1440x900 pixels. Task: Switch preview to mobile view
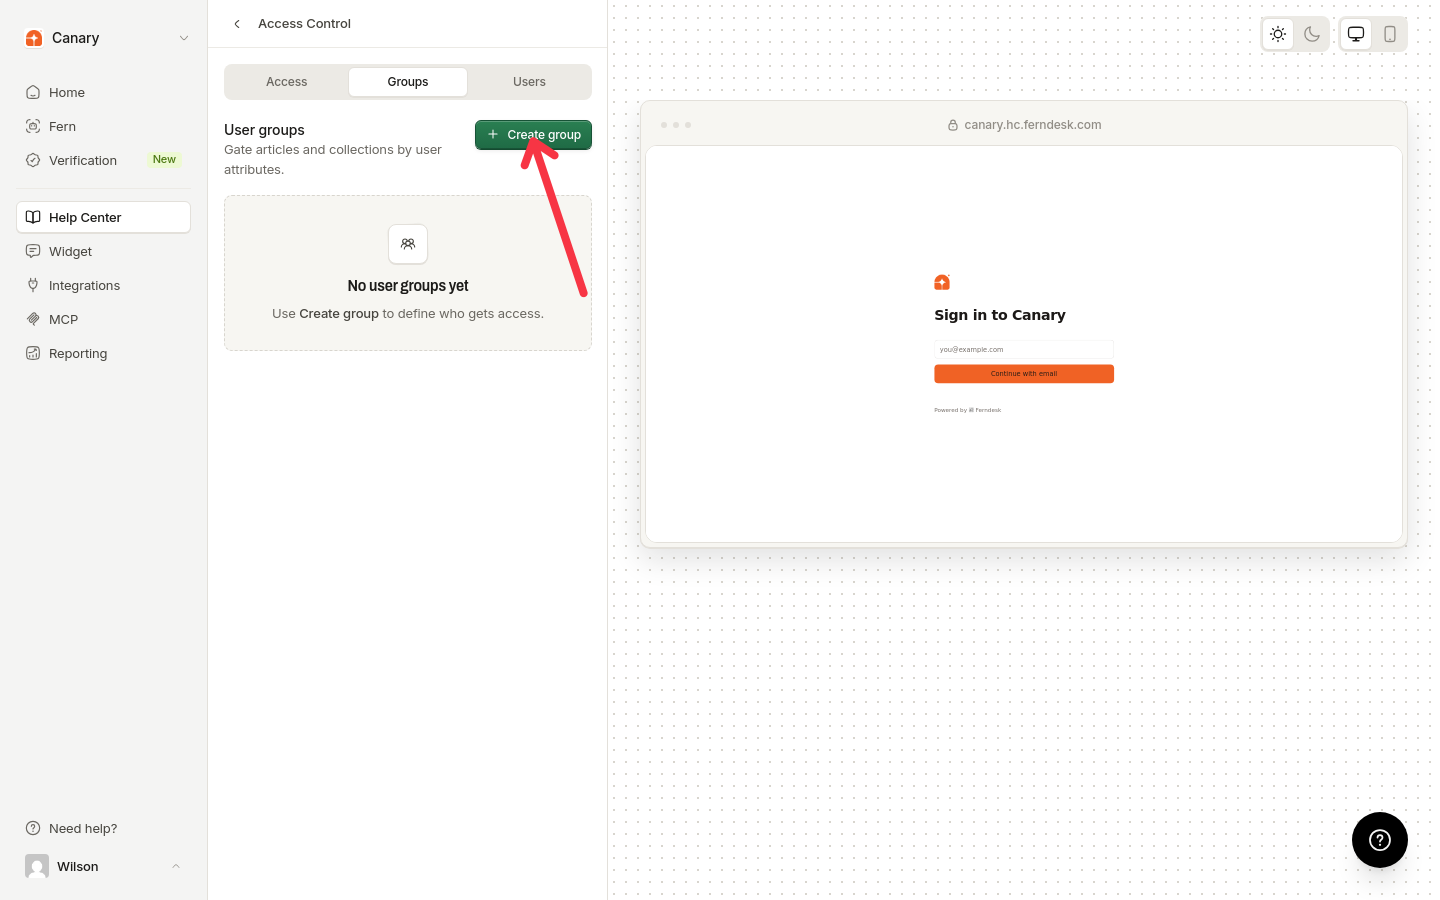tap(1390, 34)
